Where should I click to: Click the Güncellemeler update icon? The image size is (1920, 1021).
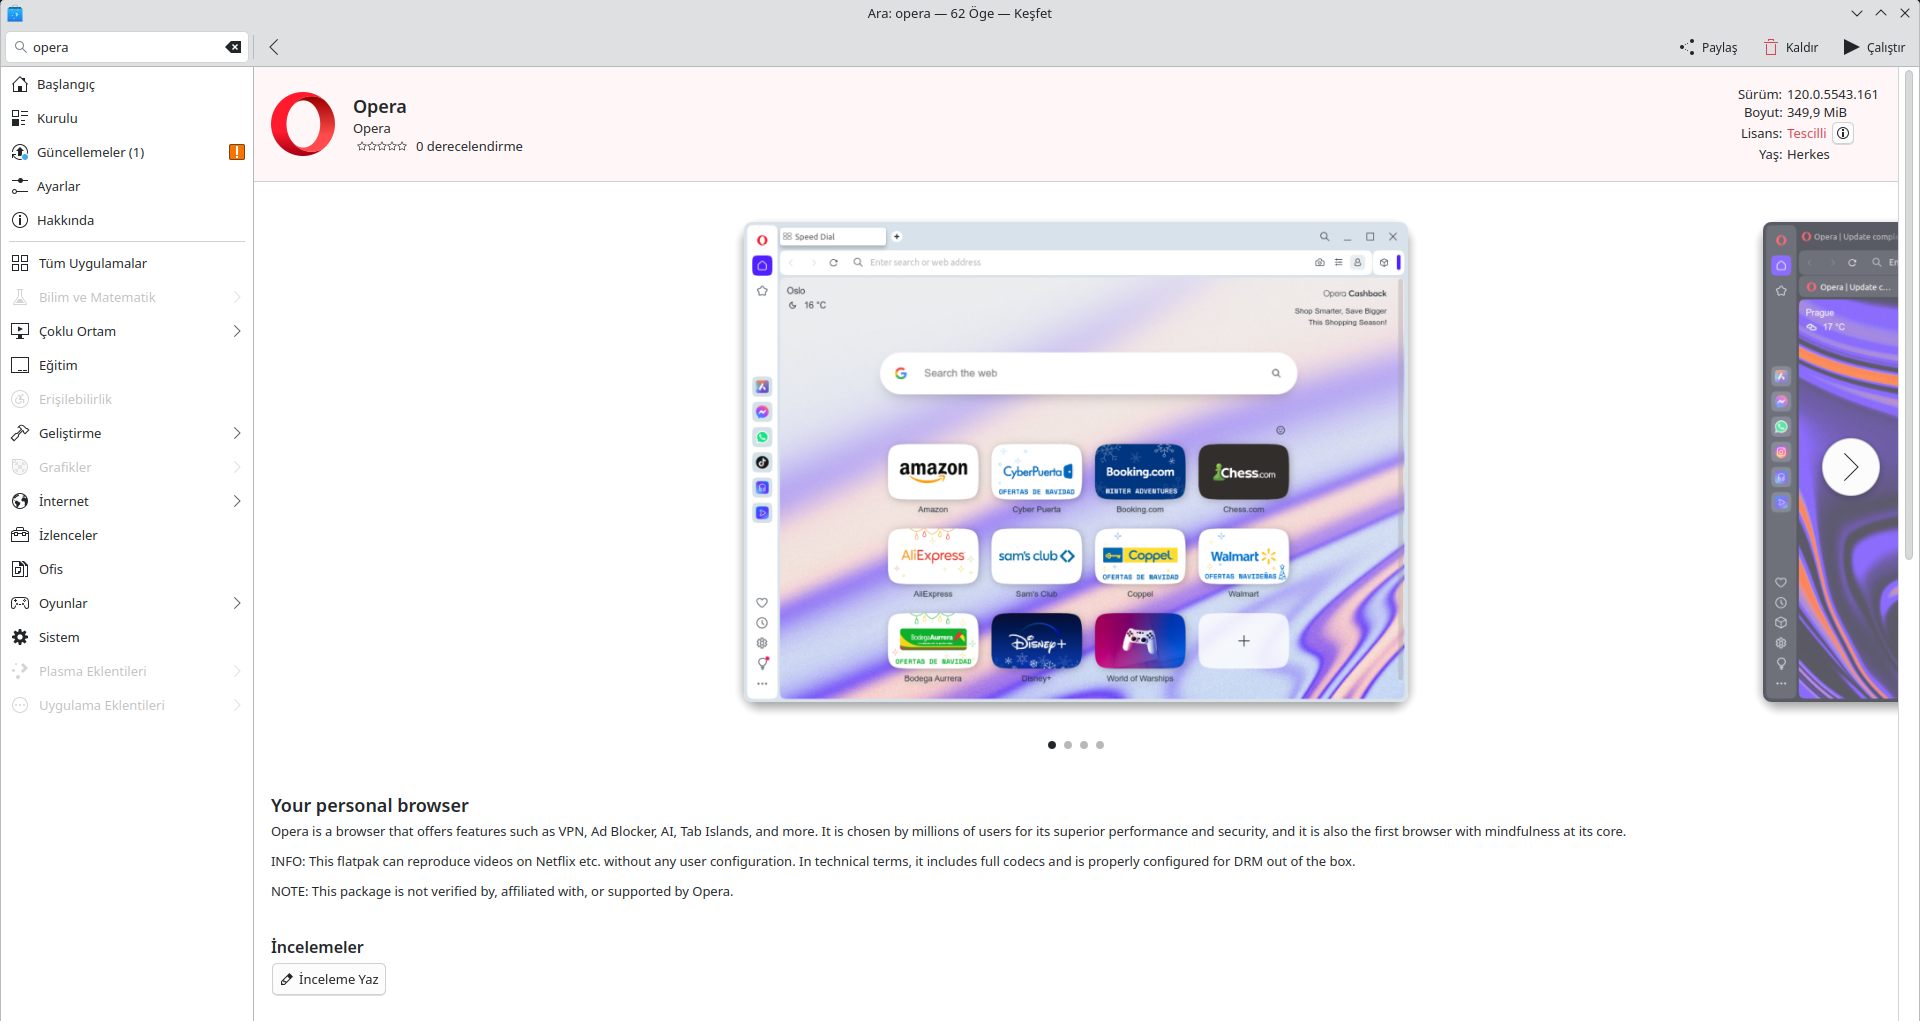(20, 152)
